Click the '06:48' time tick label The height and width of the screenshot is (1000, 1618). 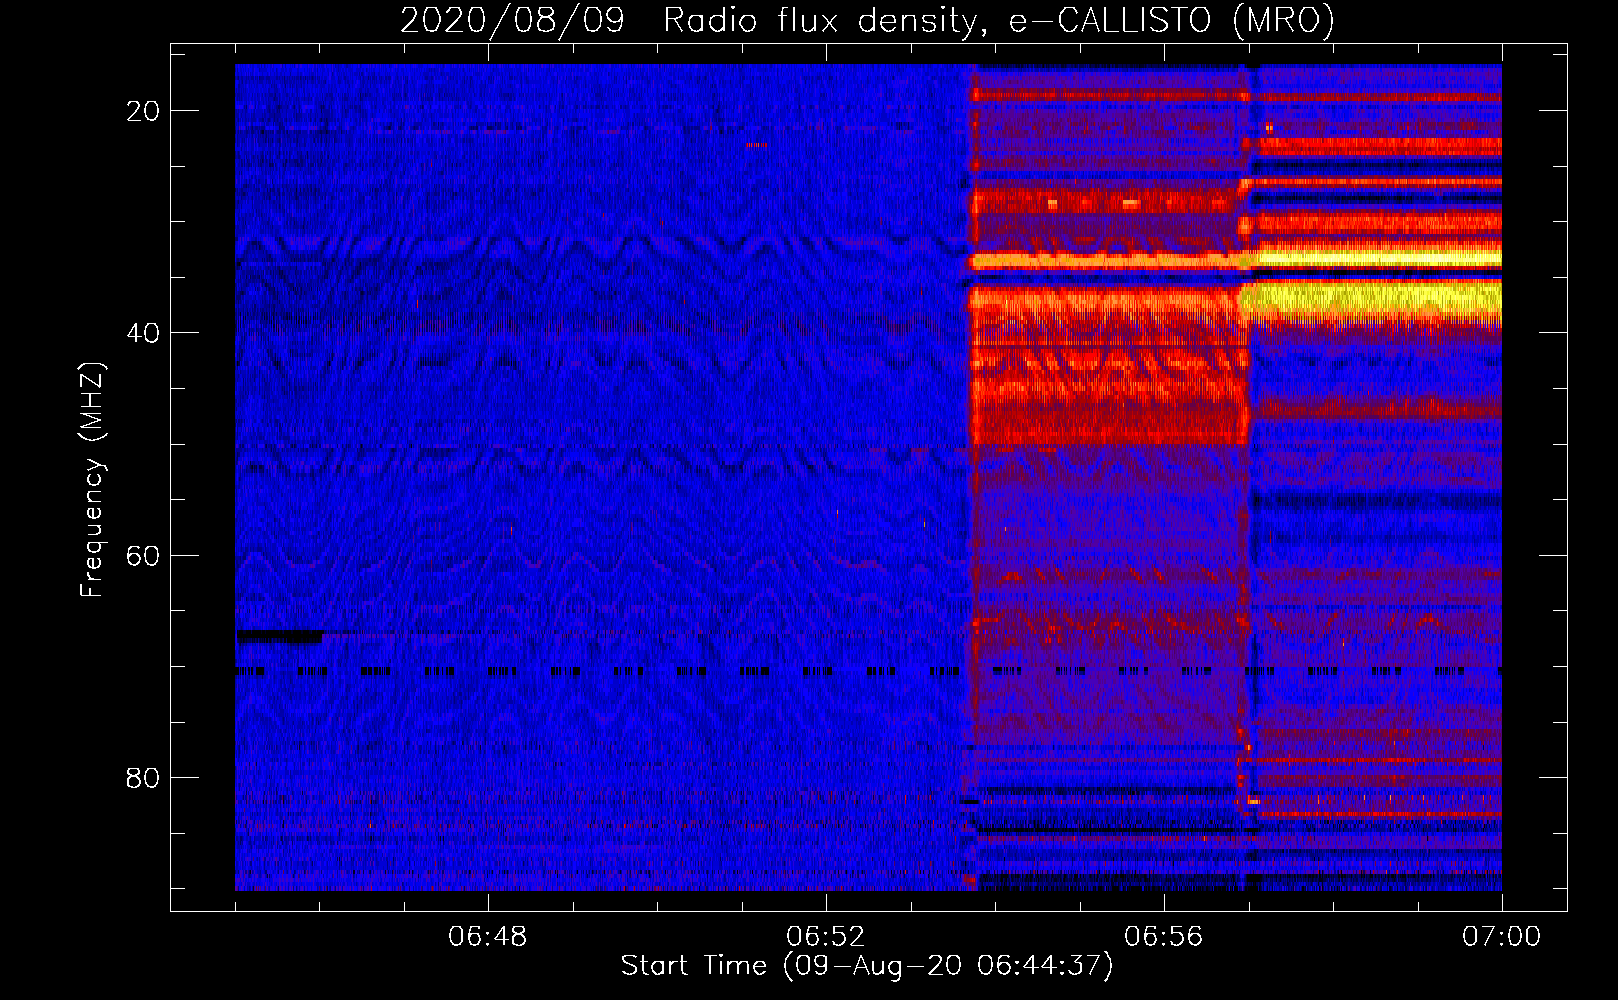[x=488, y=937]
